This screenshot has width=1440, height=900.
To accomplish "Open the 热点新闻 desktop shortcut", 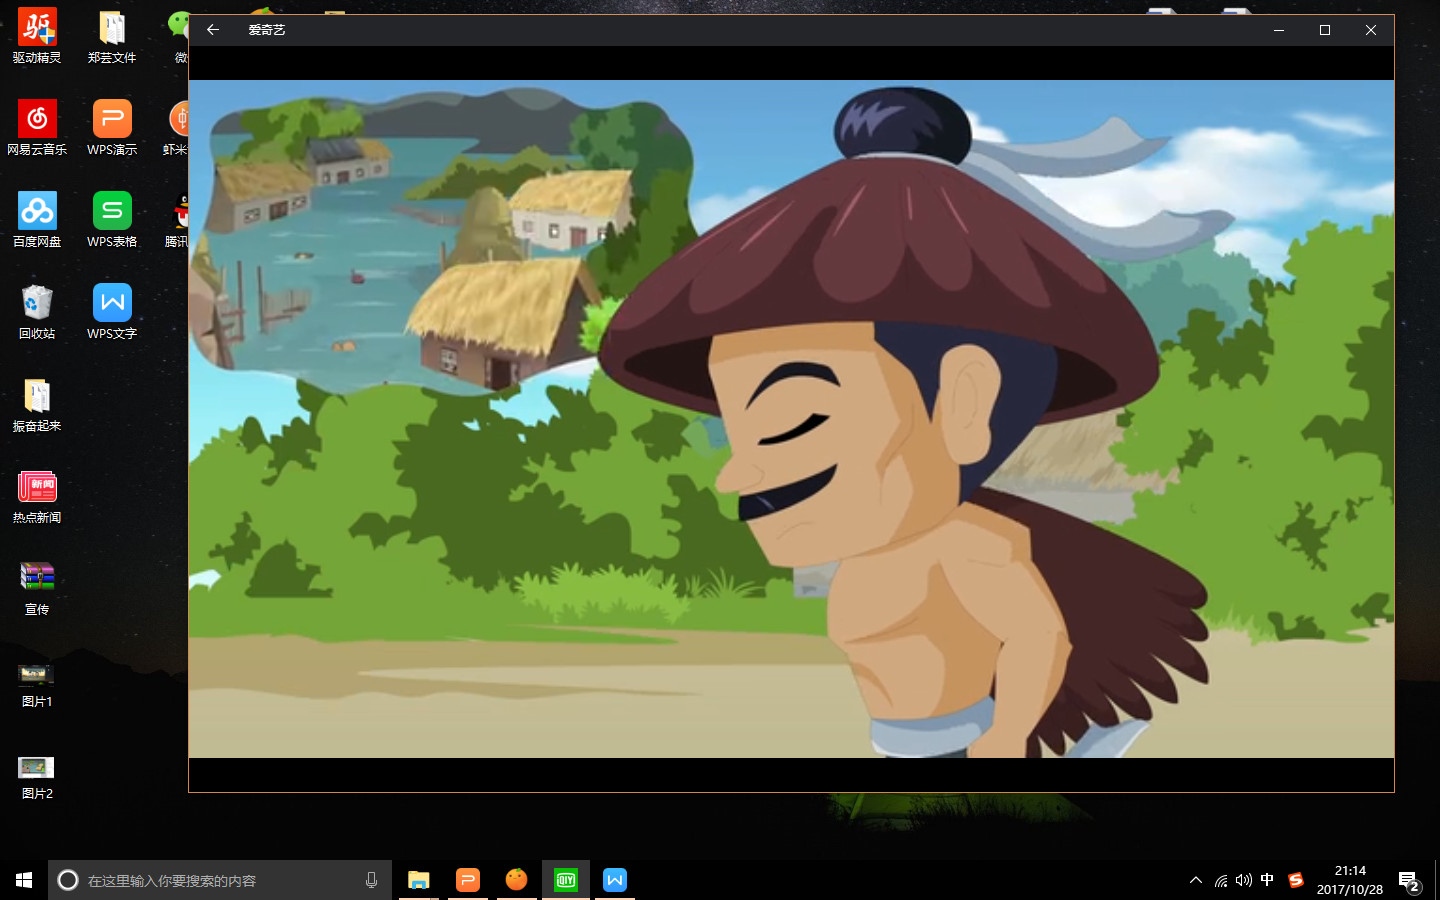I will click(x=37, y=496).
